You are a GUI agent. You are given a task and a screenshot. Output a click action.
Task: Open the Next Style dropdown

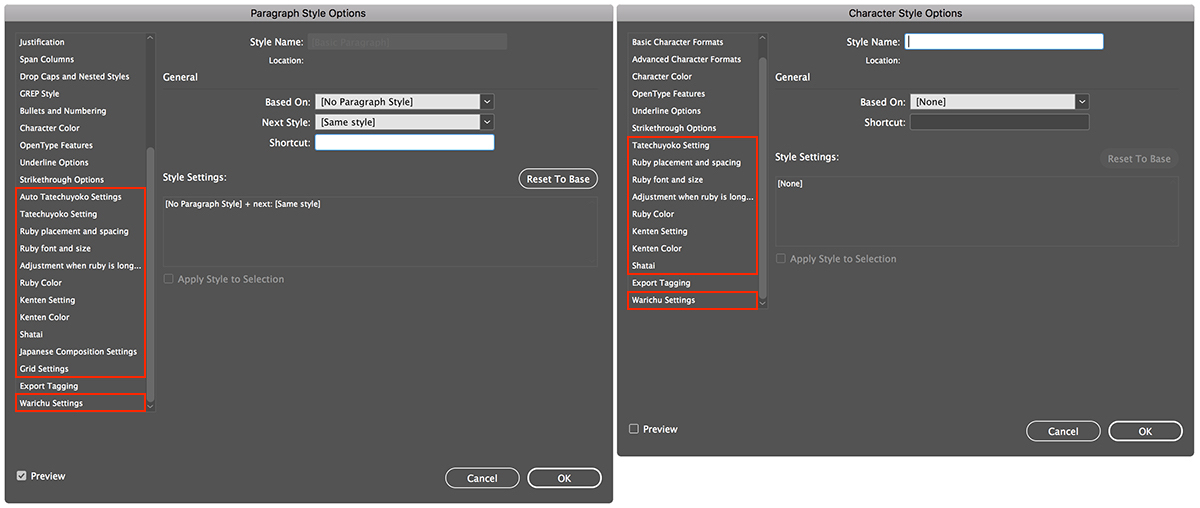486,122
